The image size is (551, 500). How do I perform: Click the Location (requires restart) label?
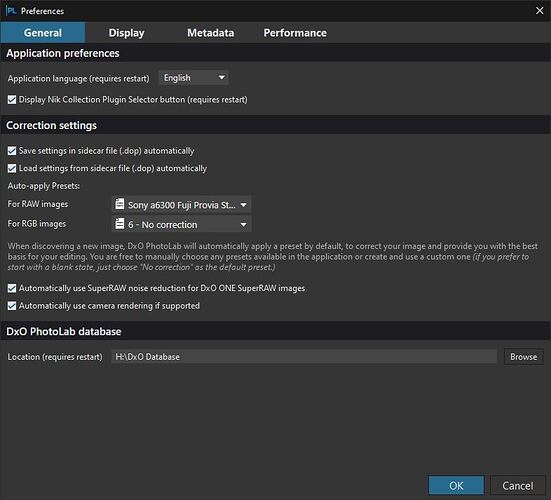(x=55, y=357)
